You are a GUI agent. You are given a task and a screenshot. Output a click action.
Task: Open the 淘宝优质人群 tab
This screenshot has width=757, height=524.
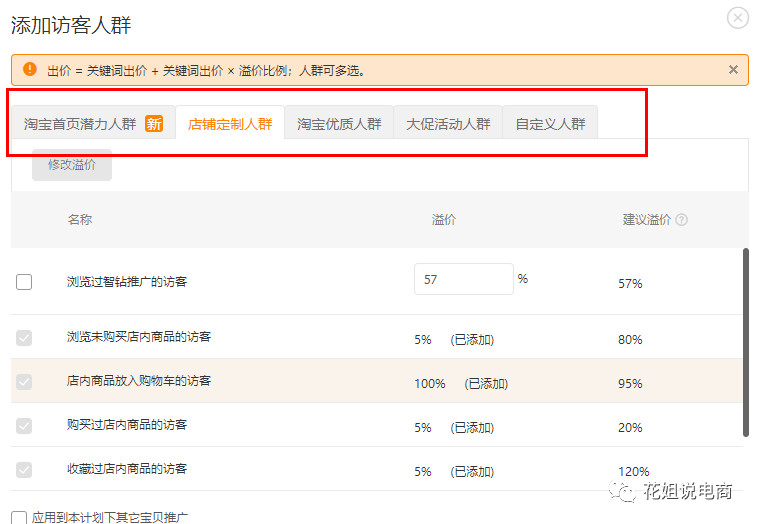pyautogui.click(x=339, y=124)
